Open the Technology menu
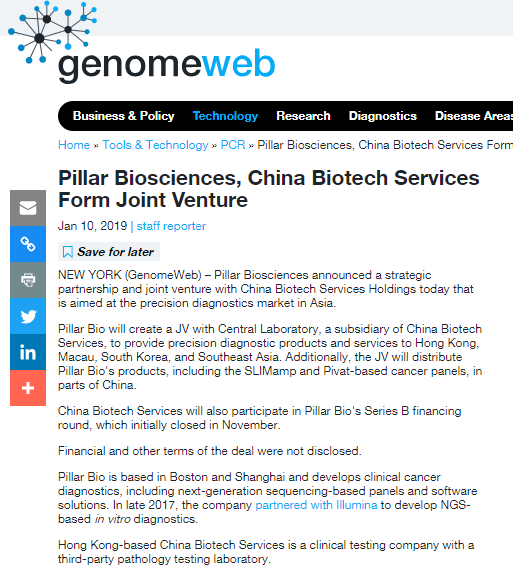513x571 pixels. [225, 116]
